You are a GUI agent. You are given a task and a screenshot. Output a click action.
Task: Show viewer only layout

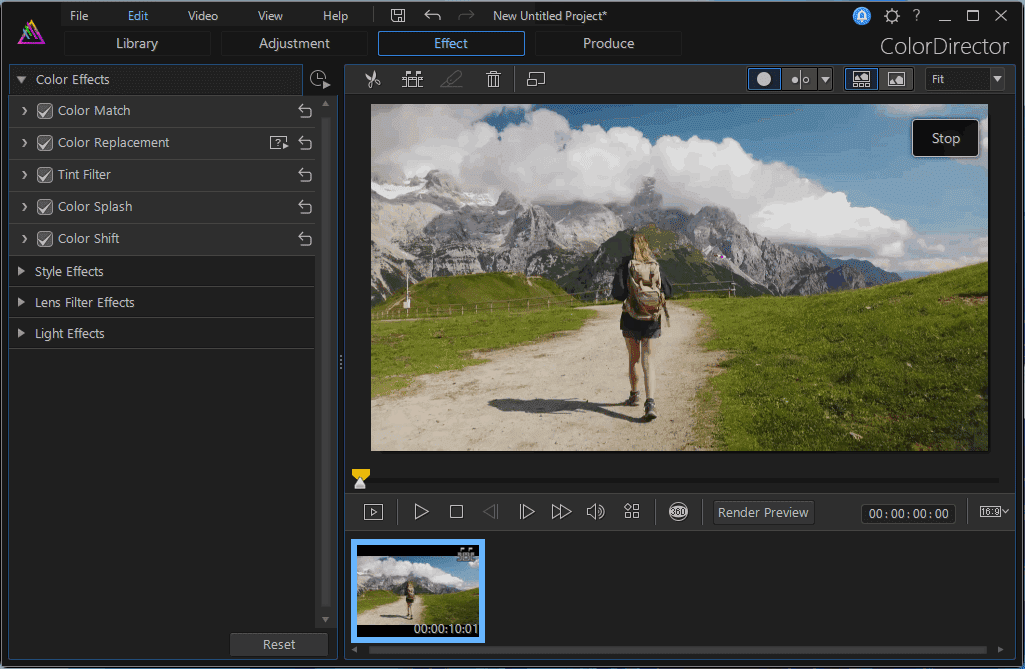pyautogui.click(x=896, y=79)
